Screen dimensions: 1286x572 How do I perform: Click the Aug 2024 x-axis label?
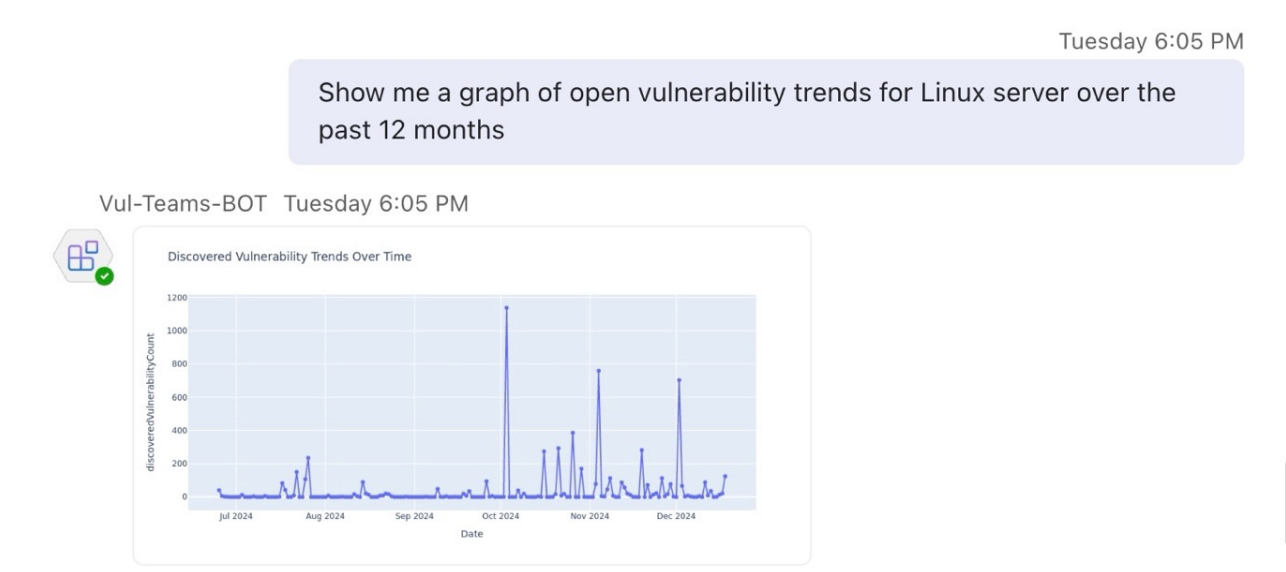[x=325, y=517]
